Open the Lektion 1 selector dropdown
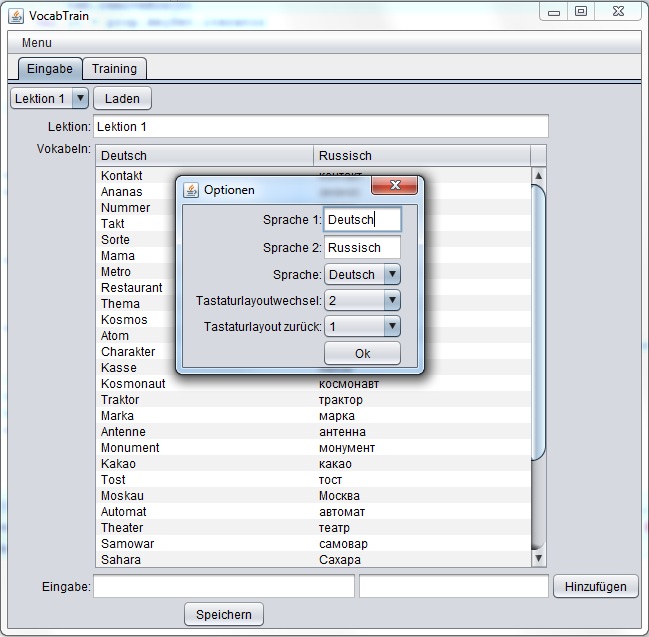This screenshot has height=637, width=649. pyautogui.click(x=80, y=99)
